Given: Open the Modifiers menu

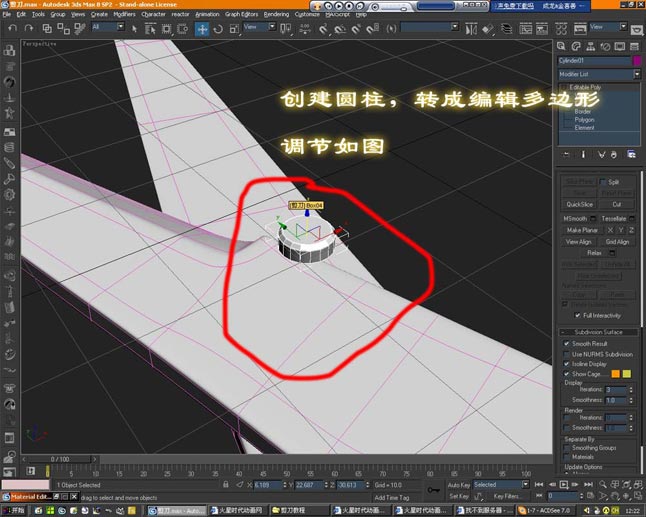Looking at the screenshot, I should 124,14.
